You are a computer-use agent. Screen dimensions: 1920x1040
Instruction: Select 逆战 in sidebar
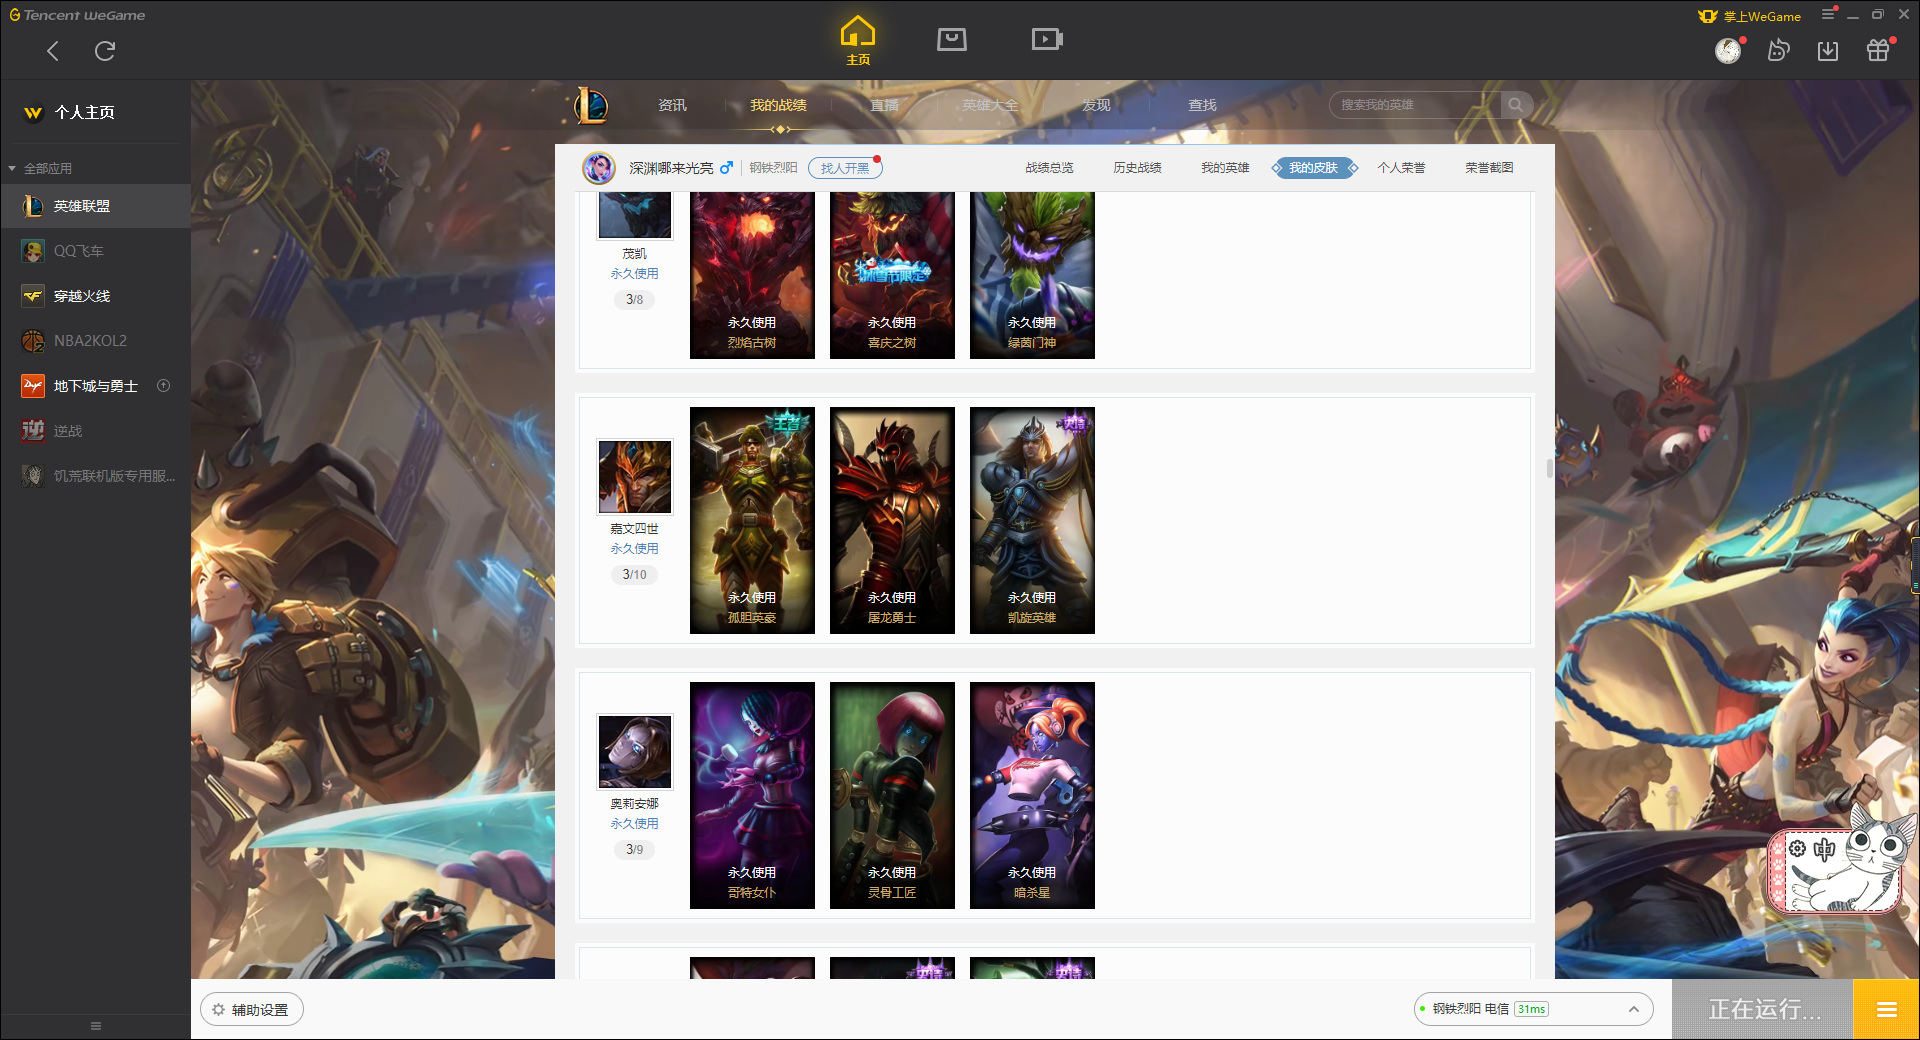point(95,431)
